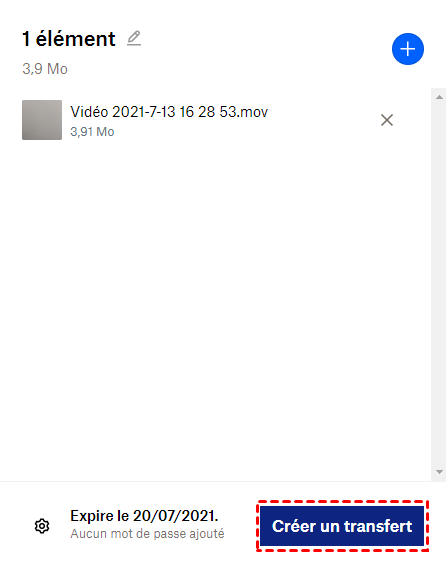
Task: Click footer blank space left of the gear
Action: (x=16, y=526)
